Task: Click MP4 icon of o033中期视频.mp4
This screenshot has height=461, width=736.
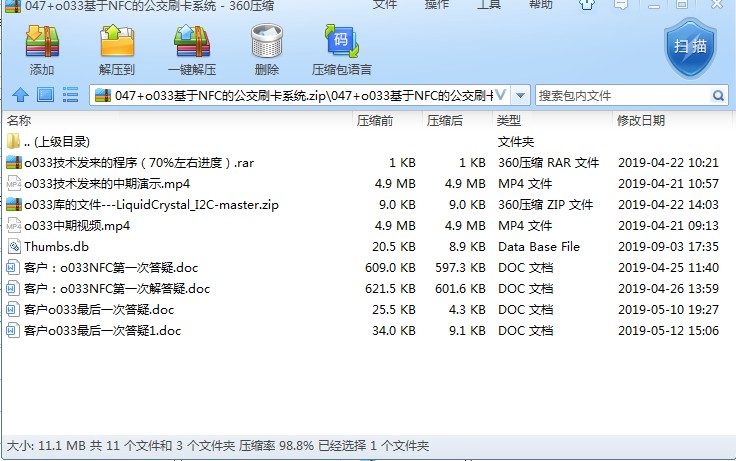Action: point(14,225)
